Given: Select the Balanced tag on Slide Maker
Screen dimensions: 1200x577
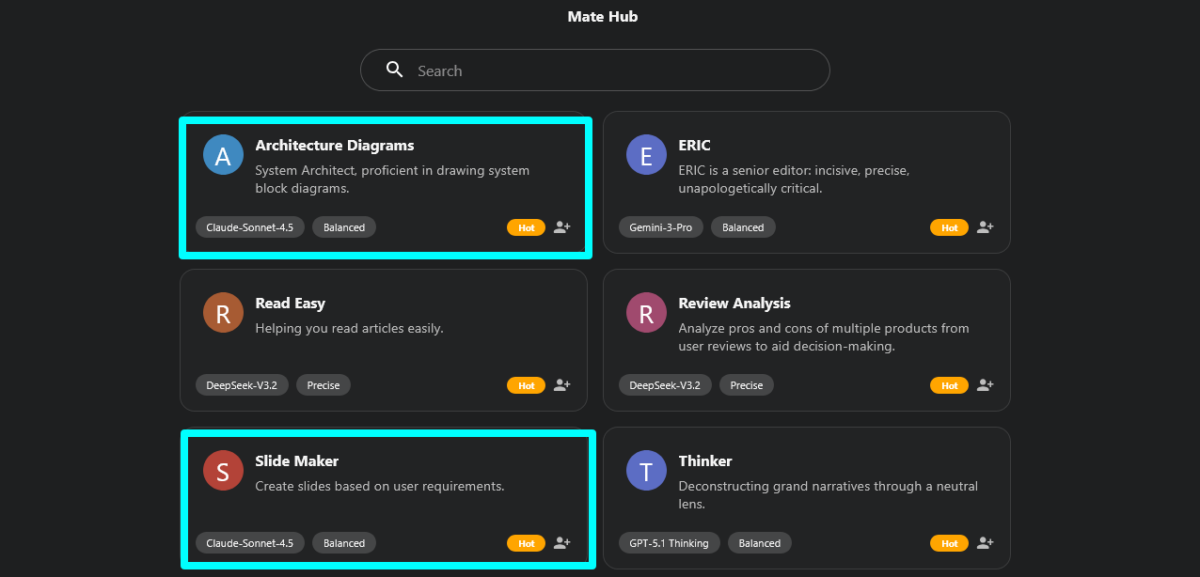Looking at the screenshot, I should pyautogui.click(x=343, y=542).
